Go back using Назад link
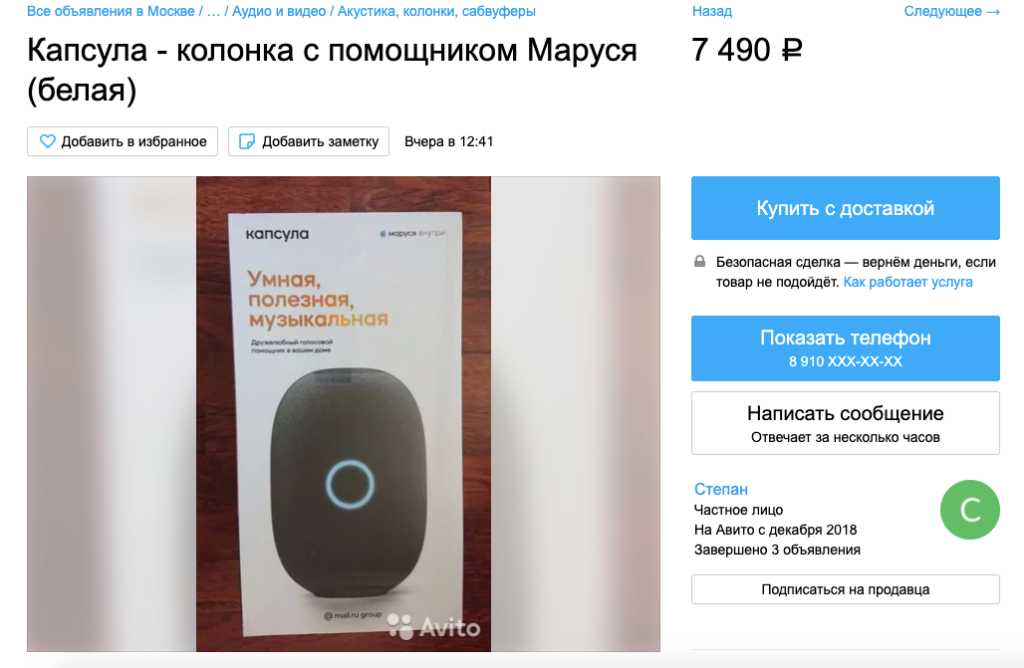The image size is (1024, 668). coord(712,11)
